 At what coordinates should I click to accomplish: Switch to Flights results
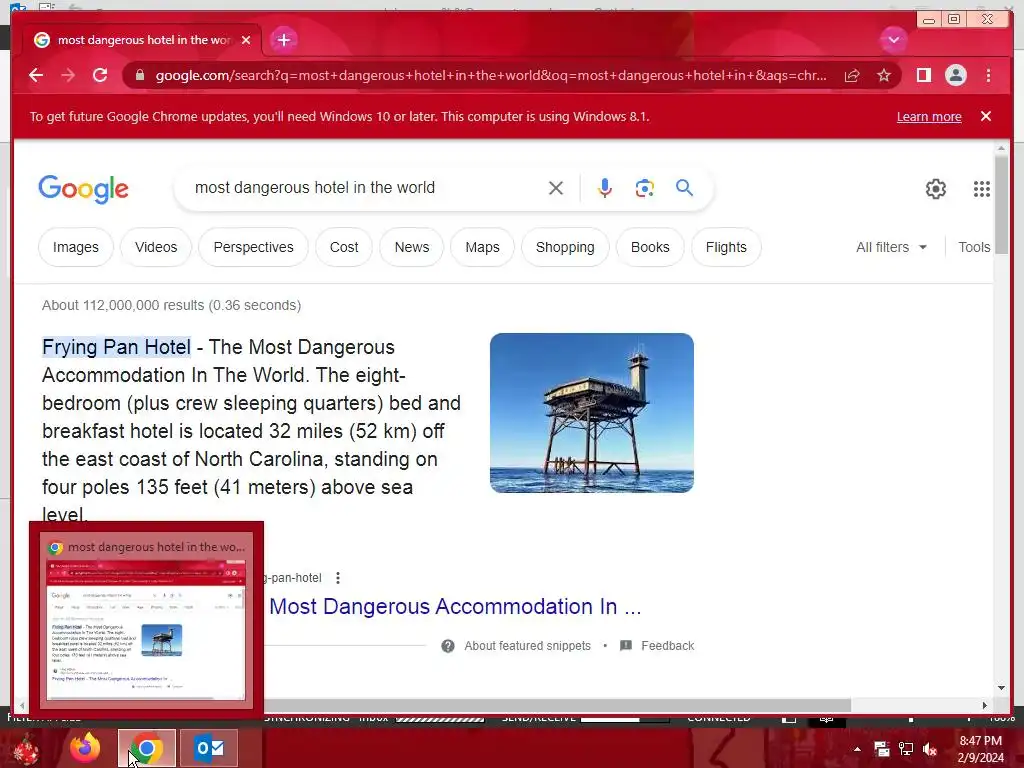tap(726, 247)
